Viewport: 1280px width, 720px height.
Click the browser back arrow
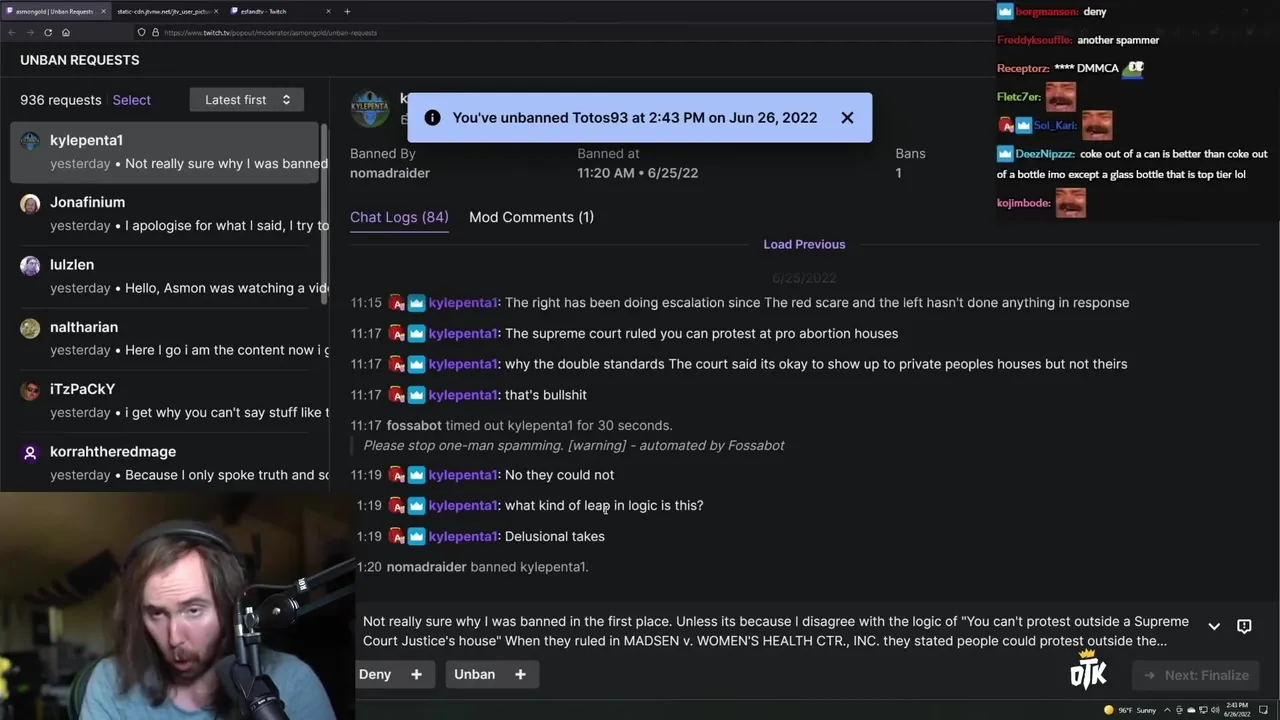[x=12, y=32]
